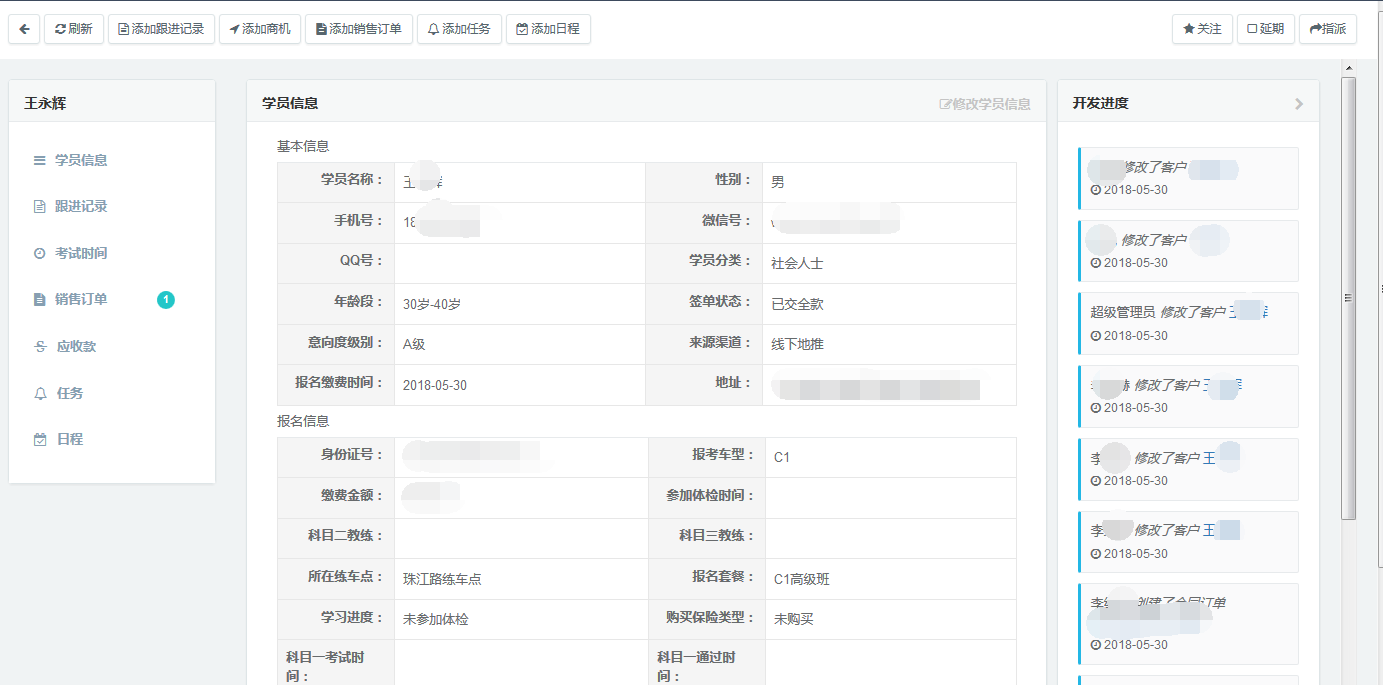Open 销售订单 in the sidebar

tap(80, 299)
